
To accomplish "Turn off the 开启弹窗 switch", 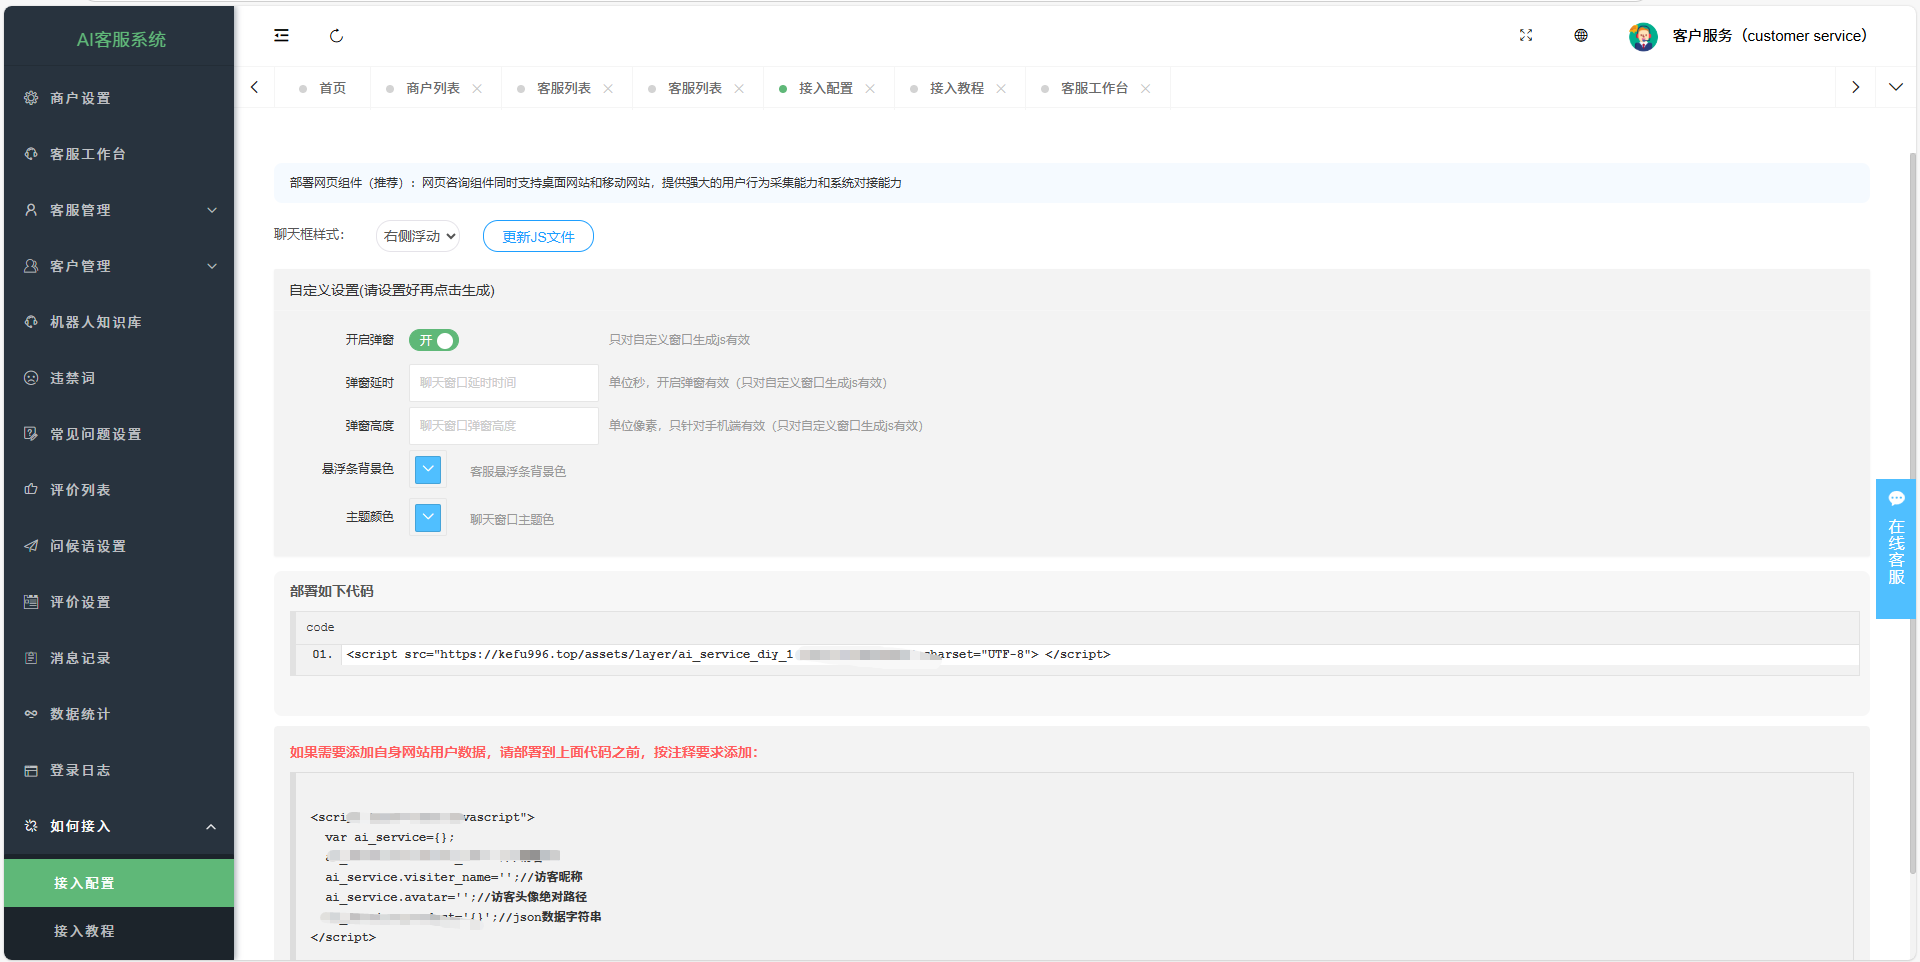I will click(434, 341).
